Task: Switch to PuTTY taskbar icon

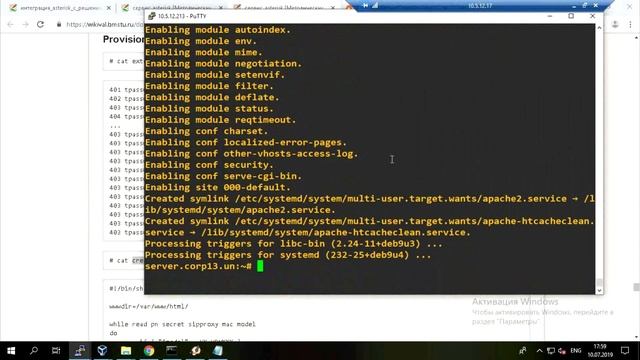Action: [80, 351]
